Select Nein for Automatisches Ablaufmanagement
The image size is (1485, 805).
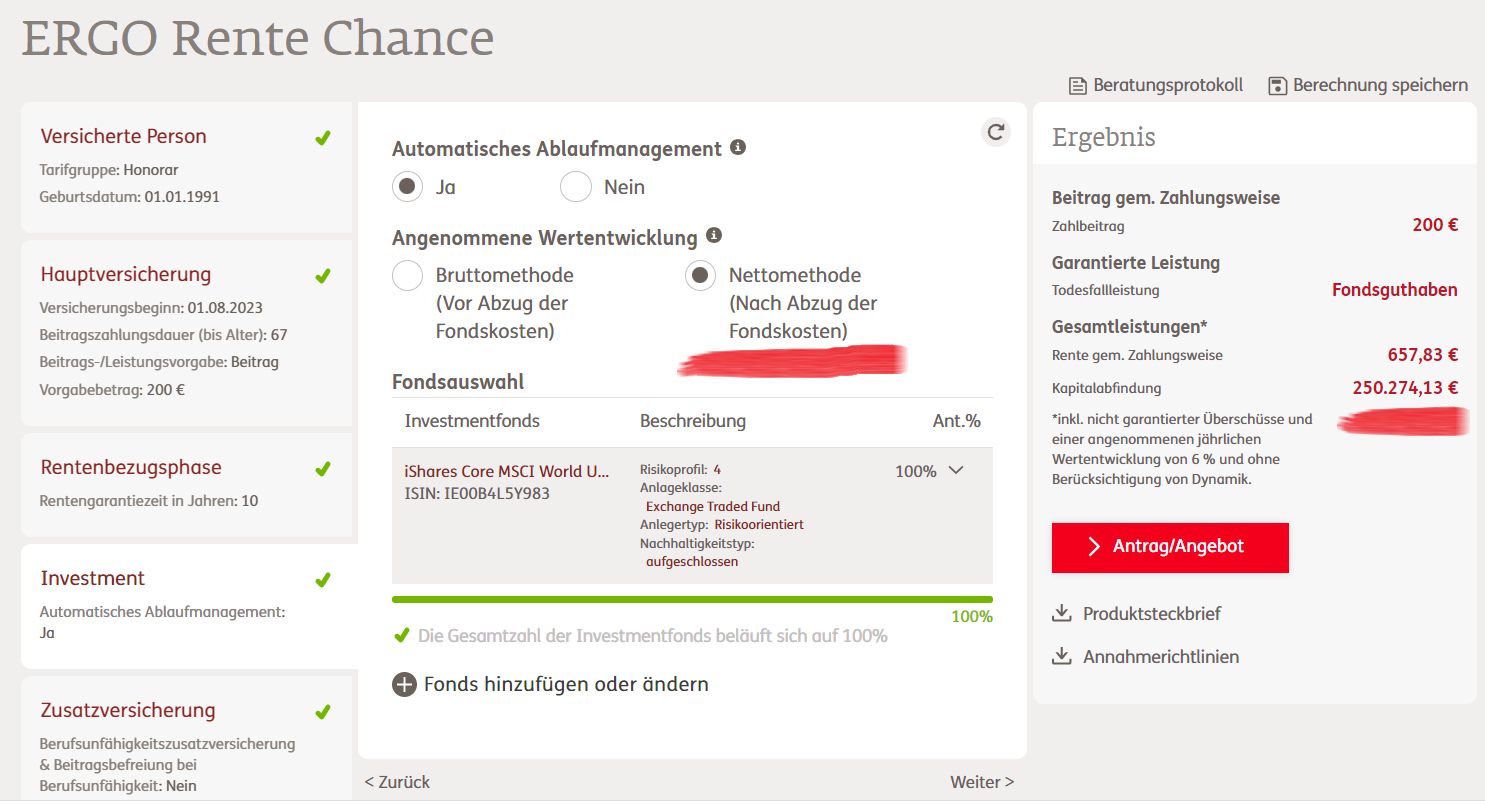coord(576,187)
